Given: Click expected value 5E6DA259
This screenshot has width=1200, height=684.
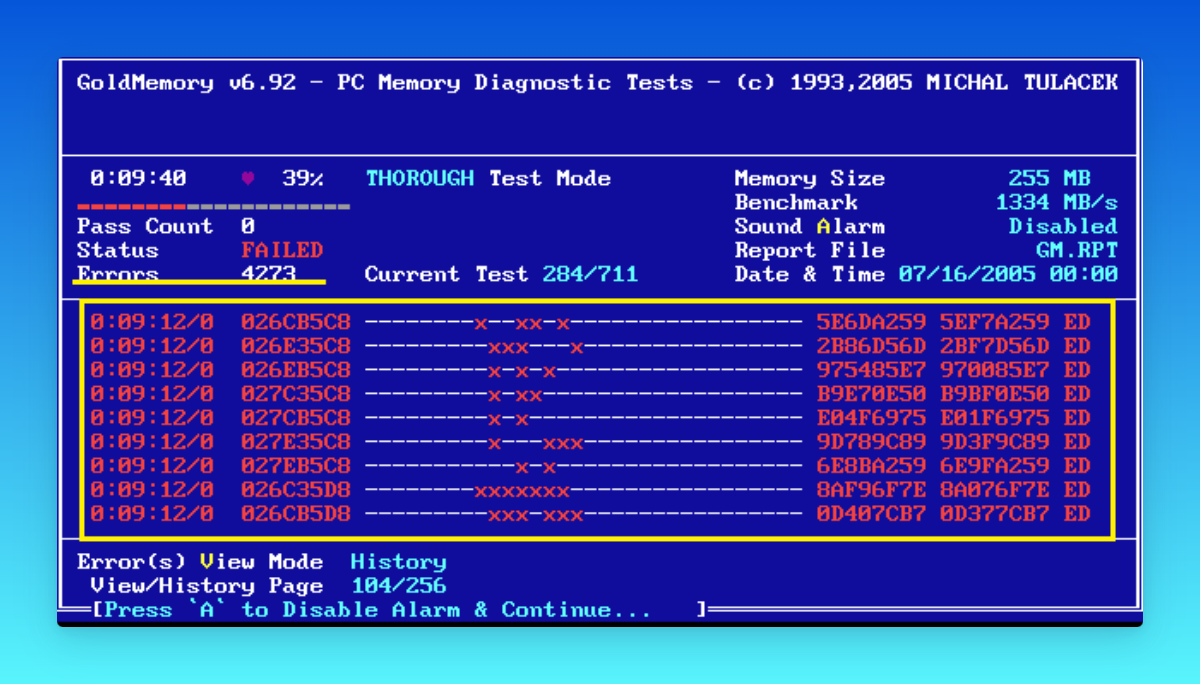Looking at the screenshot, I should point(871,323).
